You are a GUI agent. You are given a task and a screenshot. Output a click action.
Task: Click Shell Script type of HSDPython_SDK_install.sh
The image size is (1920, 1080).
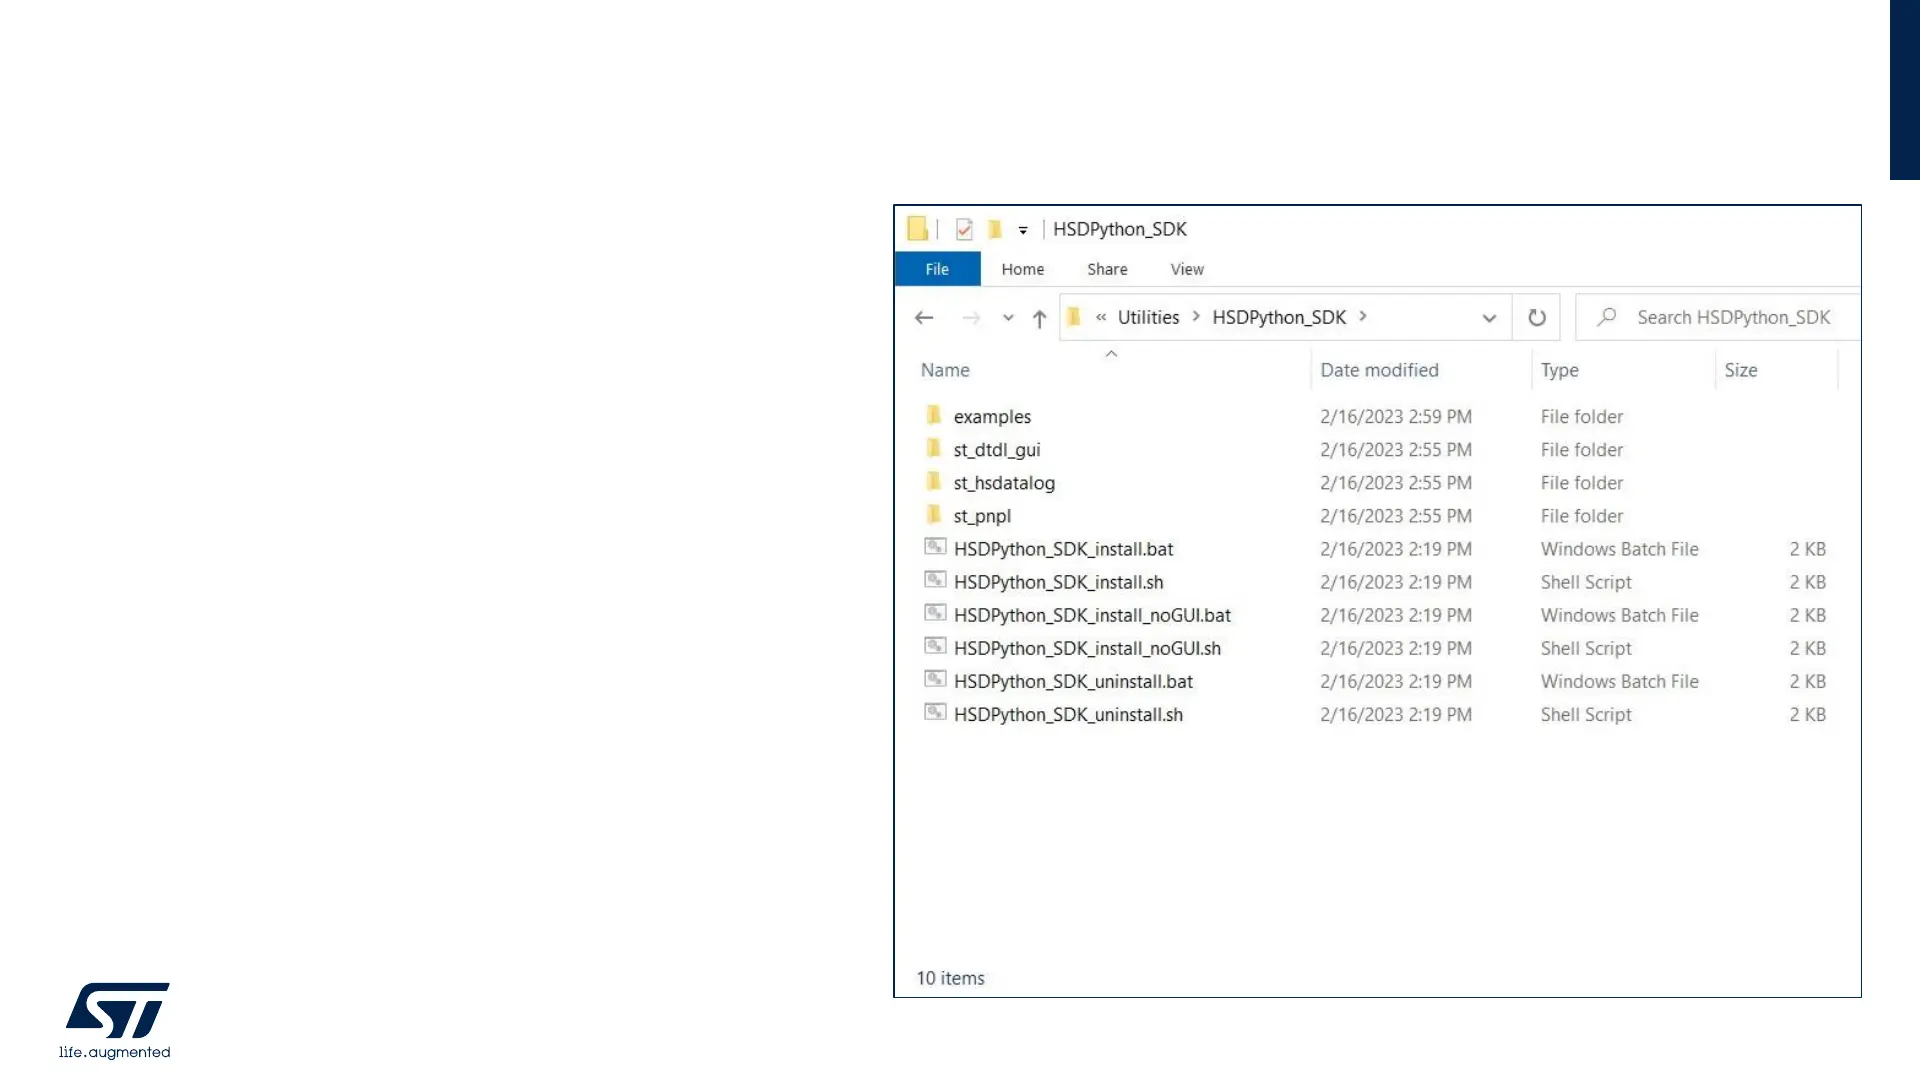[x=1586, y=582]
